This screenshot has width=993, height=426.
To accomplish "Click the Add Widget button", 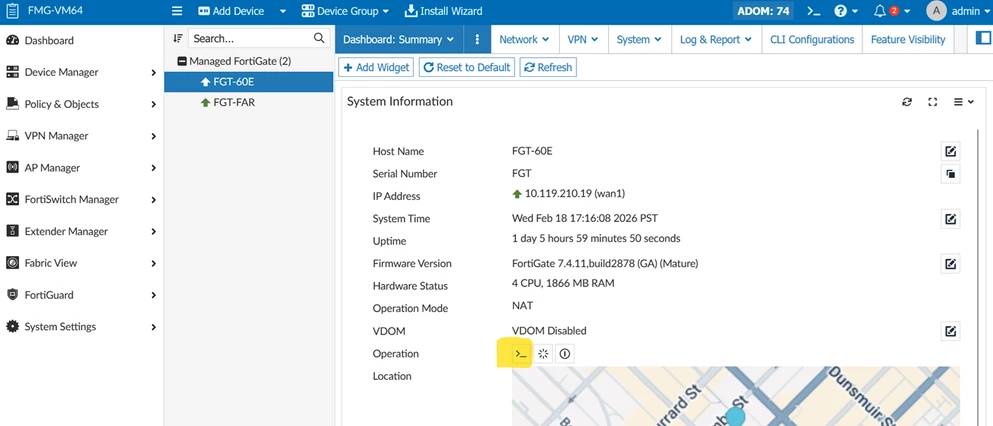I will (x=376, y=67).
